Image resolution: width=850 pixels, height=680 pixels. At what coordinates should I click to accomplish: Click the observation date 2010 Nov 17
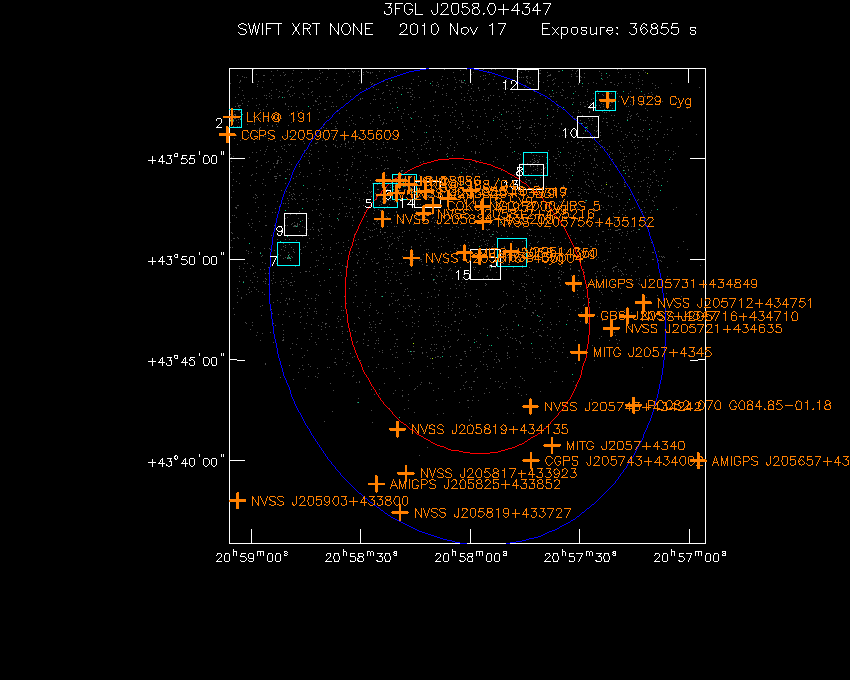click(x=452, y=29)
